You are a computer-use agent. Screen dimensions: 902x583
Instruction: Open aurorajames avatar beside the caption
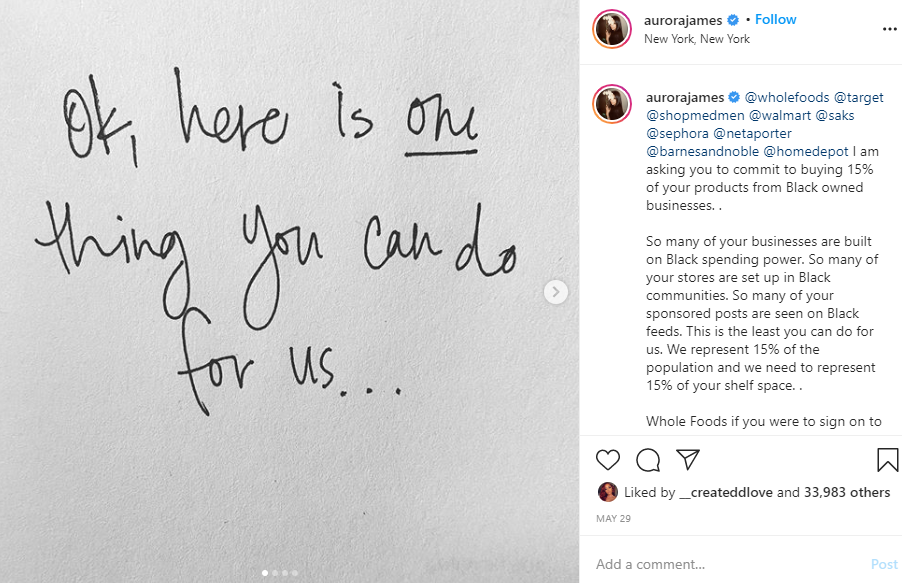tap(612, 104)
